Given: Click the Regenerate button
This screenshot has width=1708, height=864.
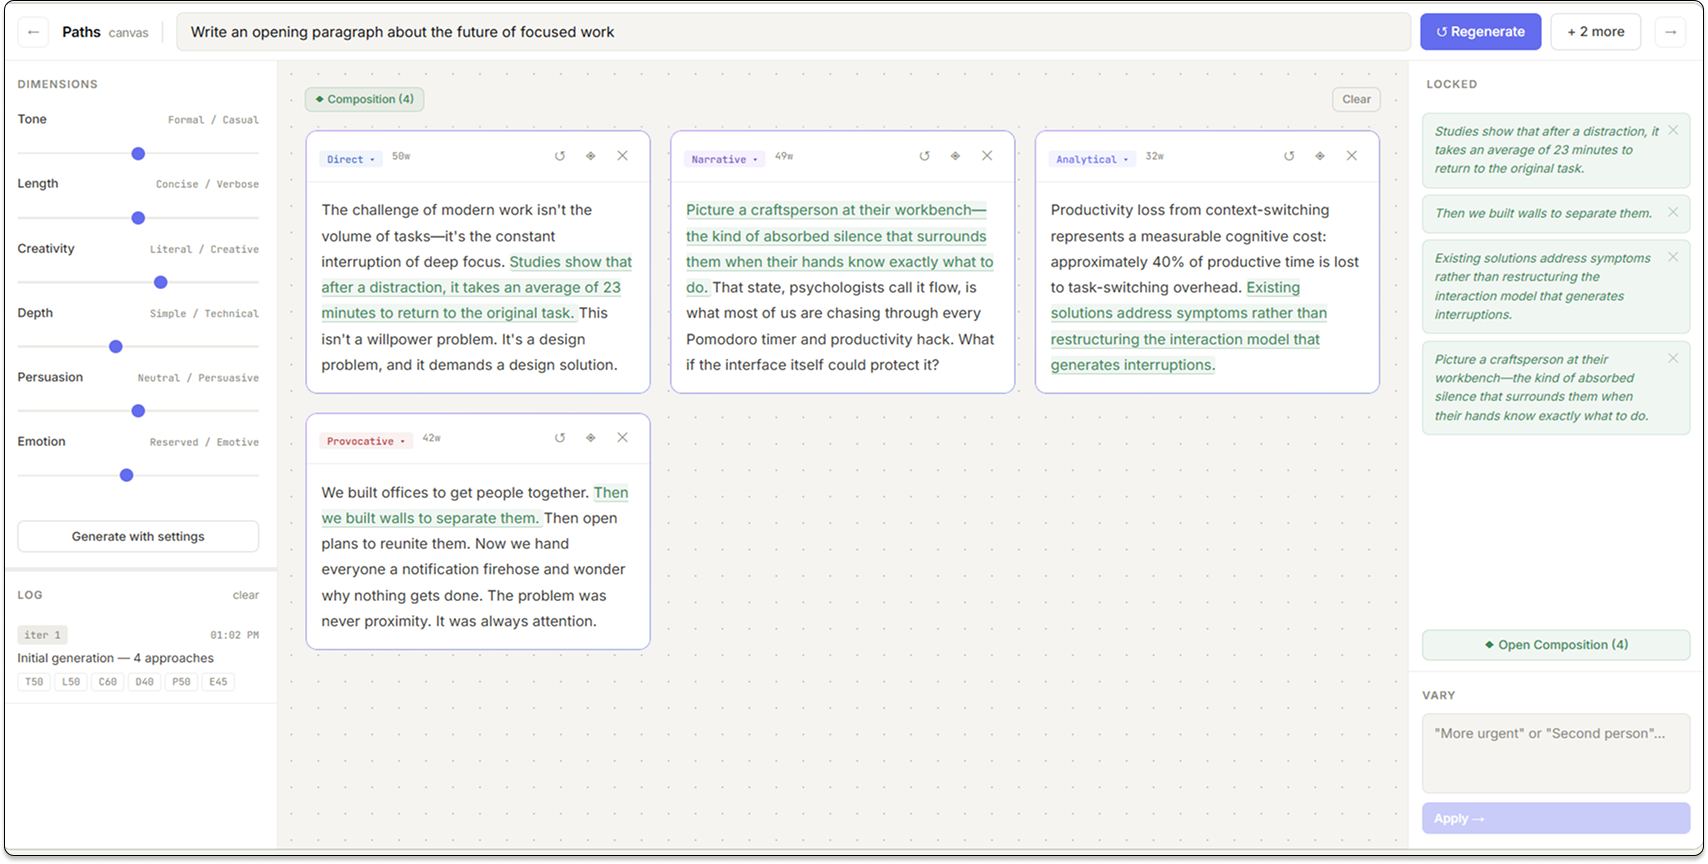Looking at the screenshot, I should point(1480,32).
